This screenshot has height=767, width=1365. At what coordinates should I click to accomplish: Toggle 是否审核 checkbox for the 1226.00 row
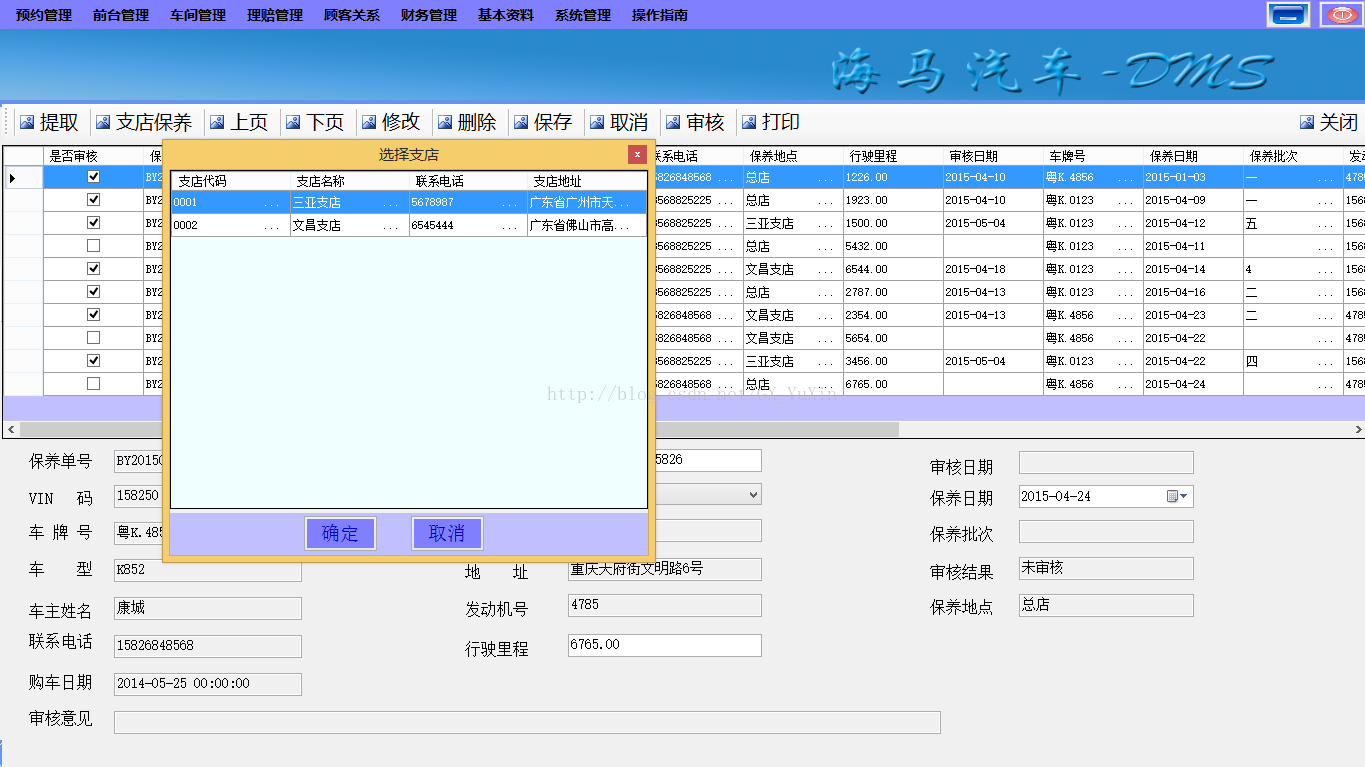pyautogui.click(x=94, y=176)
